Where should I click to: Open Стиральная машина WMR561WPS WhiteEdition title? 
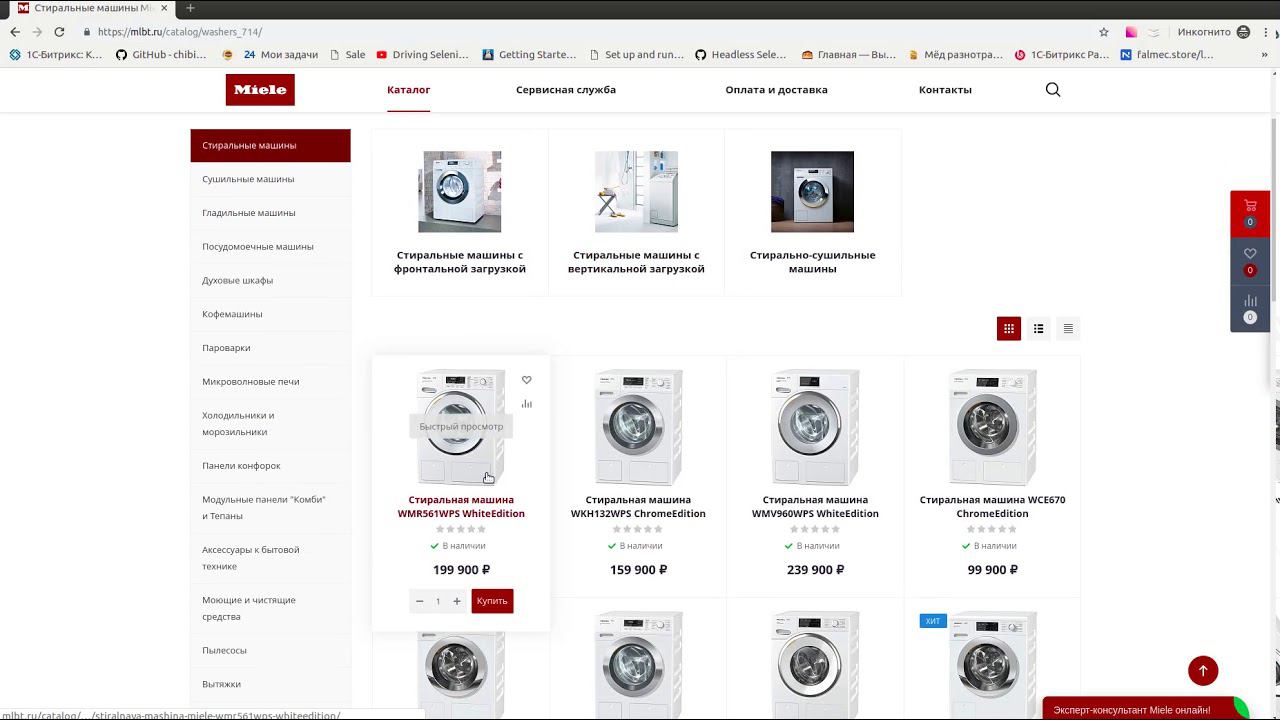(461, 507)
